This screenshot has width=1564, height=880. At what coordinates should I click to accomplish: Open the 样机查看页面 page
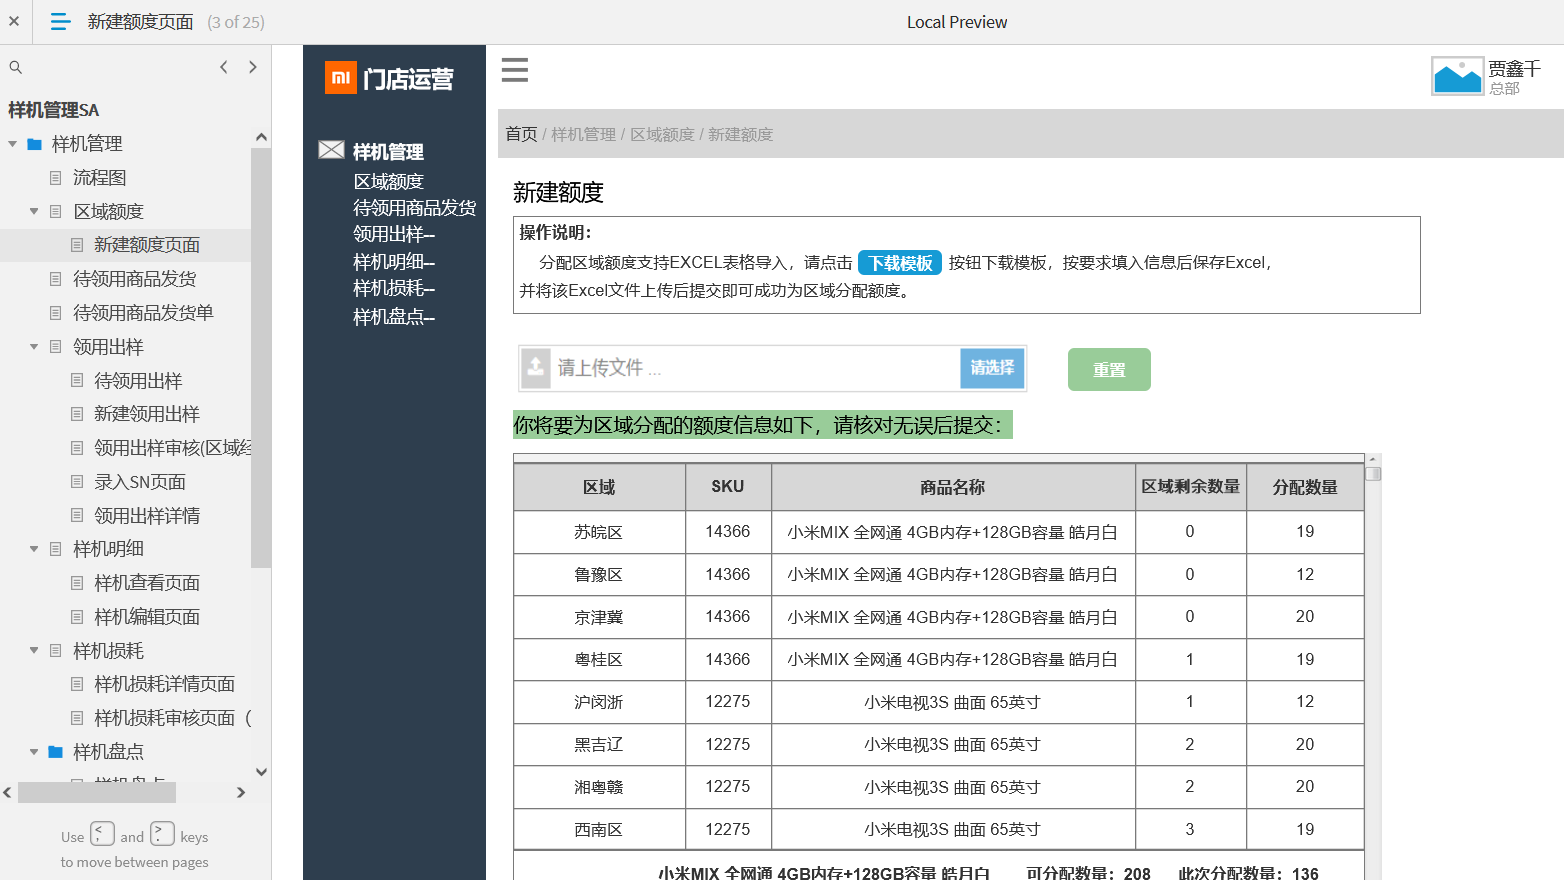point(147,583)
